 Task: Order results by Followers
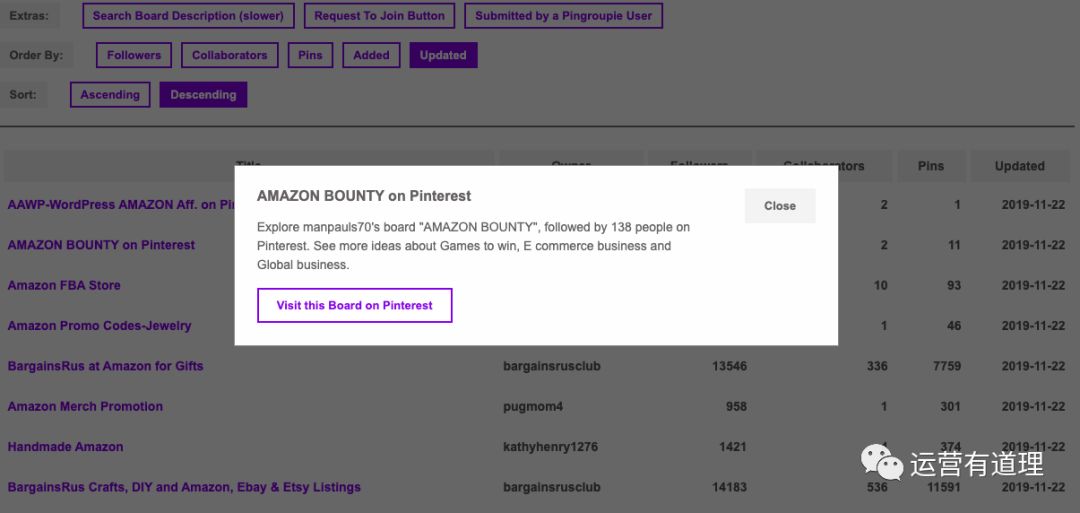[x=134, y=55]
